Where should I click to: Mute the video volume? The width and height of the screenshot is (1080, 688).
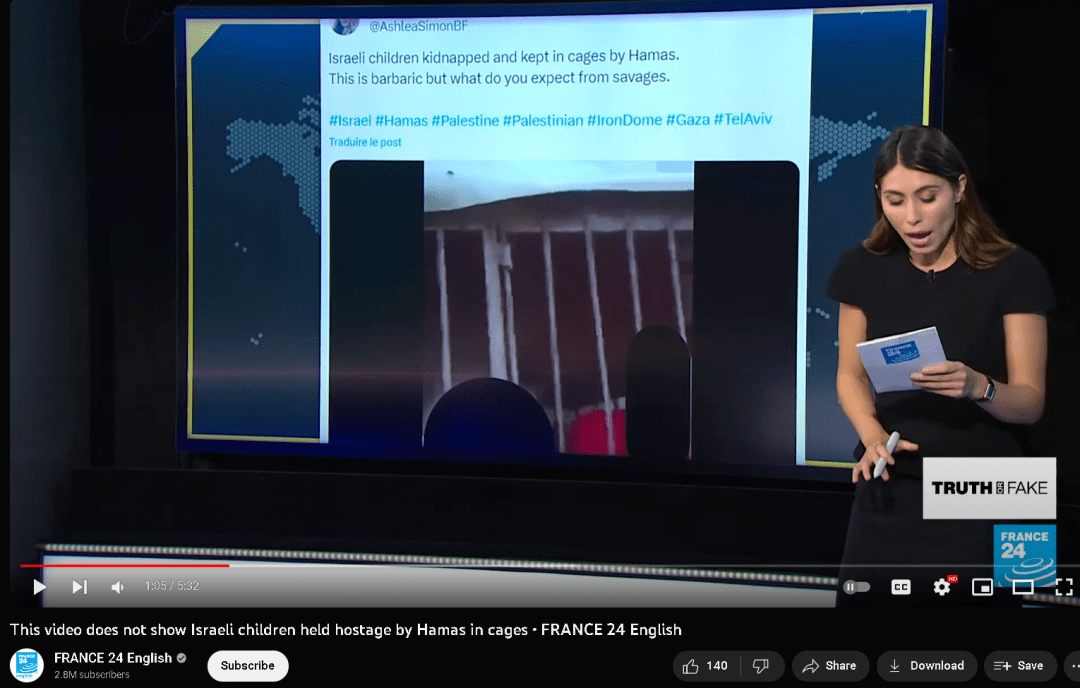118,587
